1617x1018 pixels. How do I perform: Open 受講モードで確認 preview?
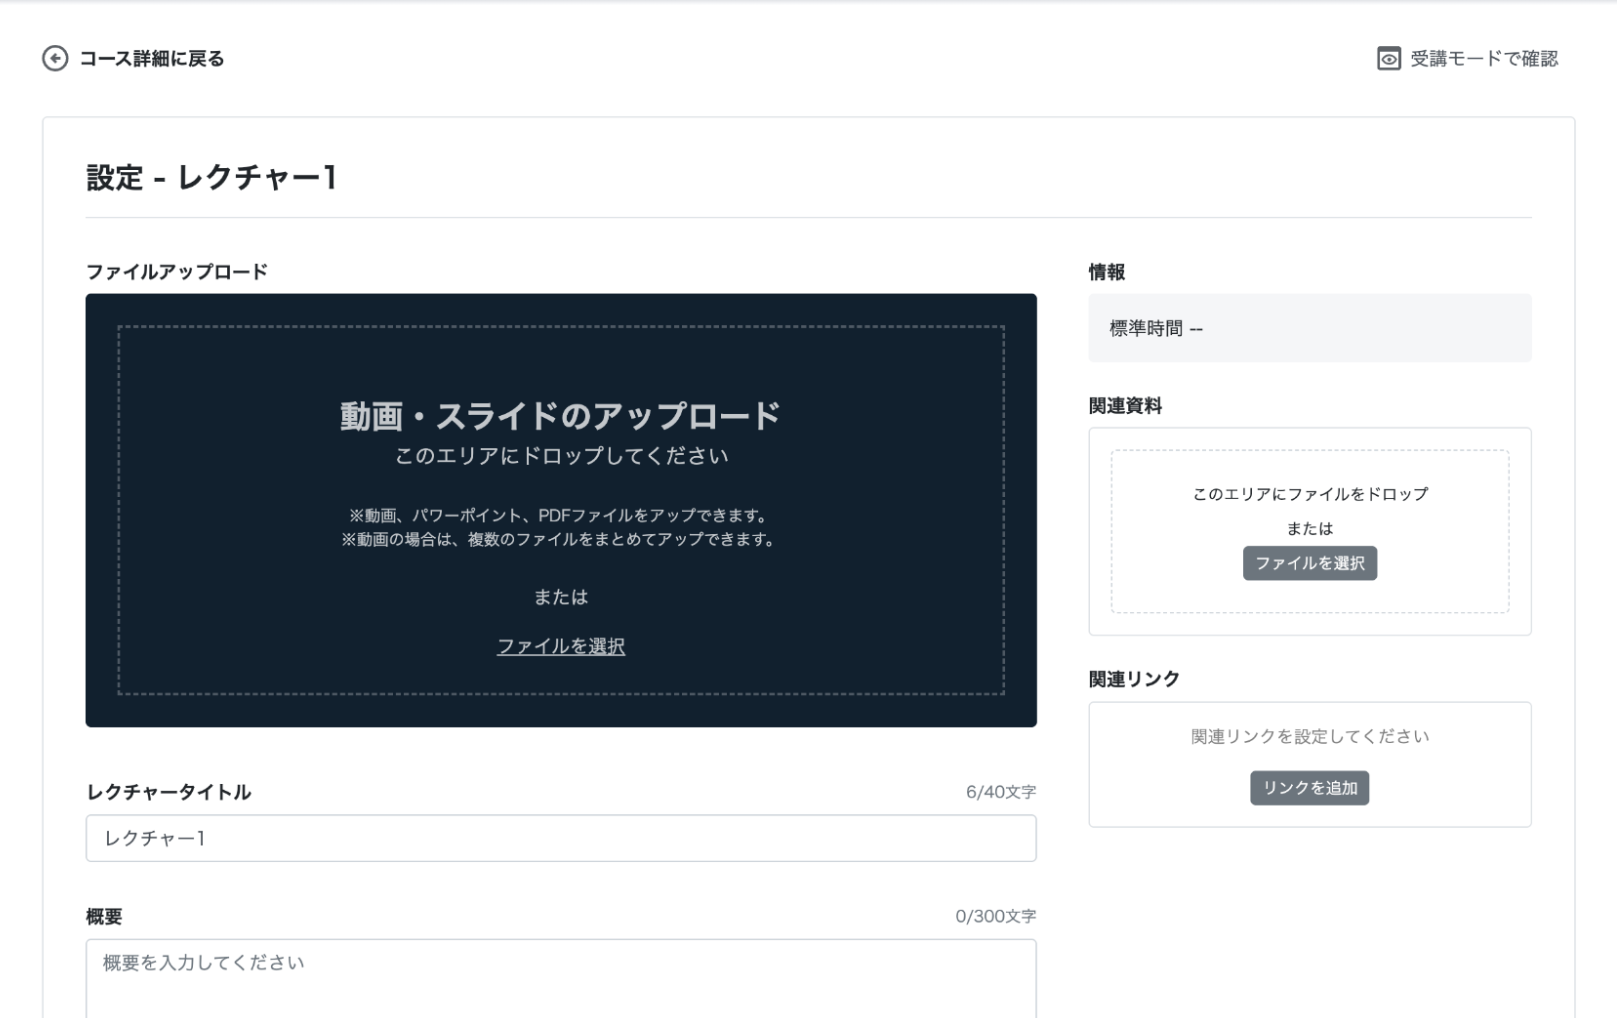(1467, 59)
